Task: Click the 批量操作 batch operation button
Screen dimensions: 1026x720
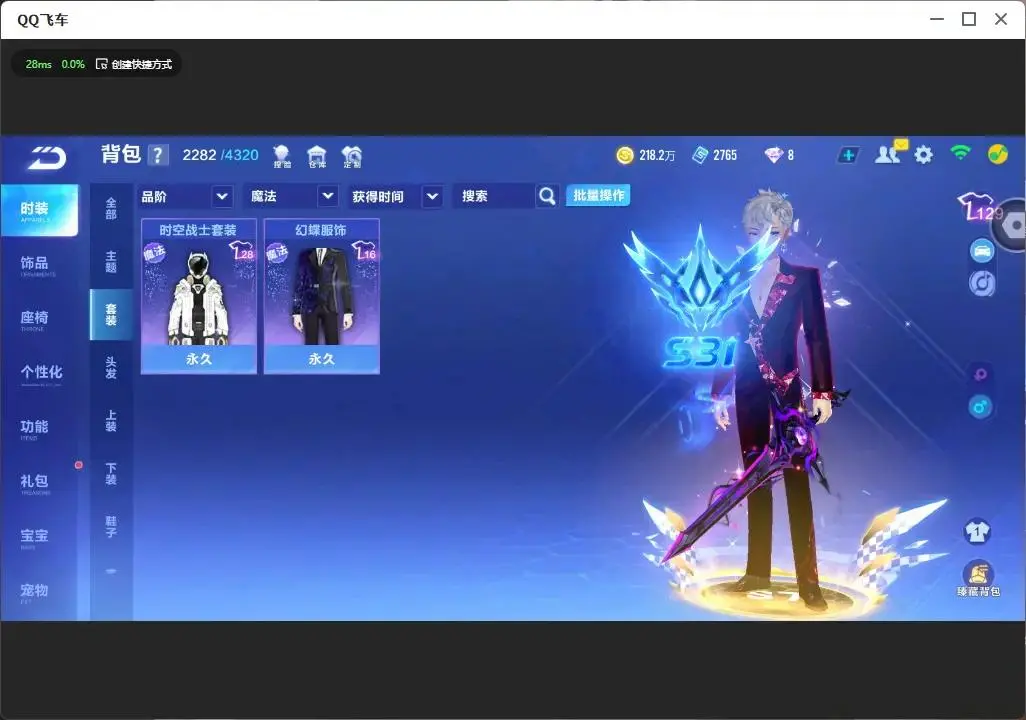Action: click(598, 196)
